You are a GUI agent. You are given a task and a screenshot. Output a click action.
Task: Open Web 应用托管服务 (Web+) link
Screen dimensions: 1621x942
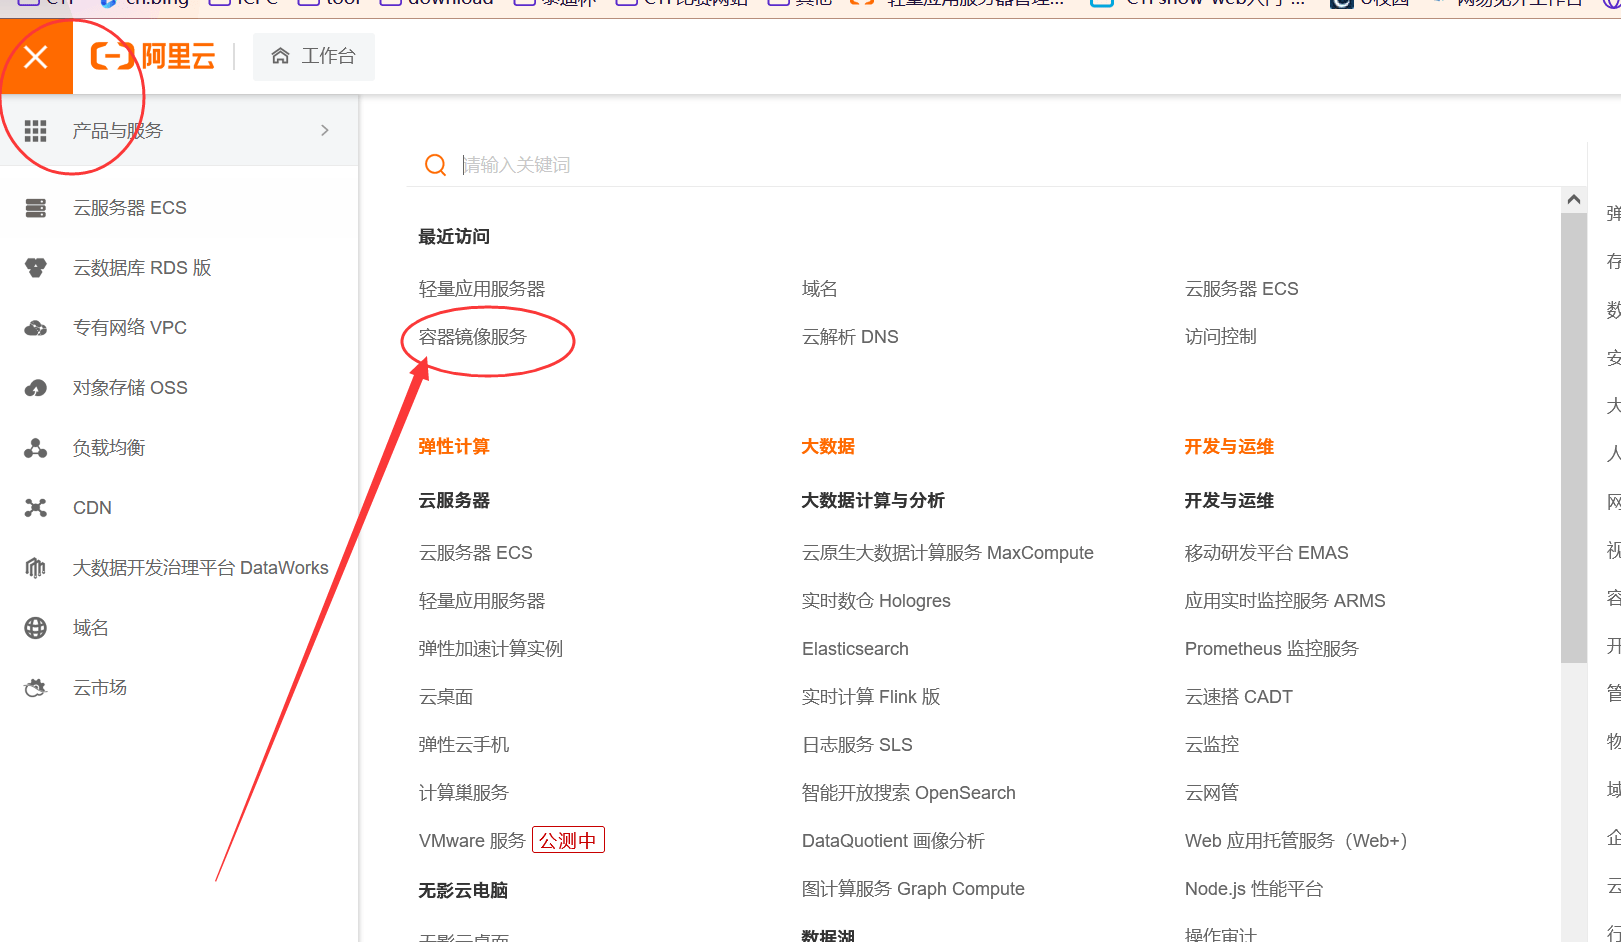(1296, 841)
